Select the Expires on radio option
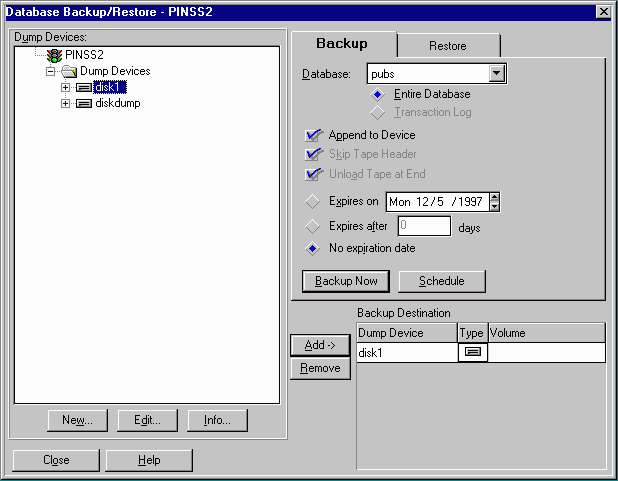Image resolution: width=618 pixels, height=481 pixels. click(314, 201)
